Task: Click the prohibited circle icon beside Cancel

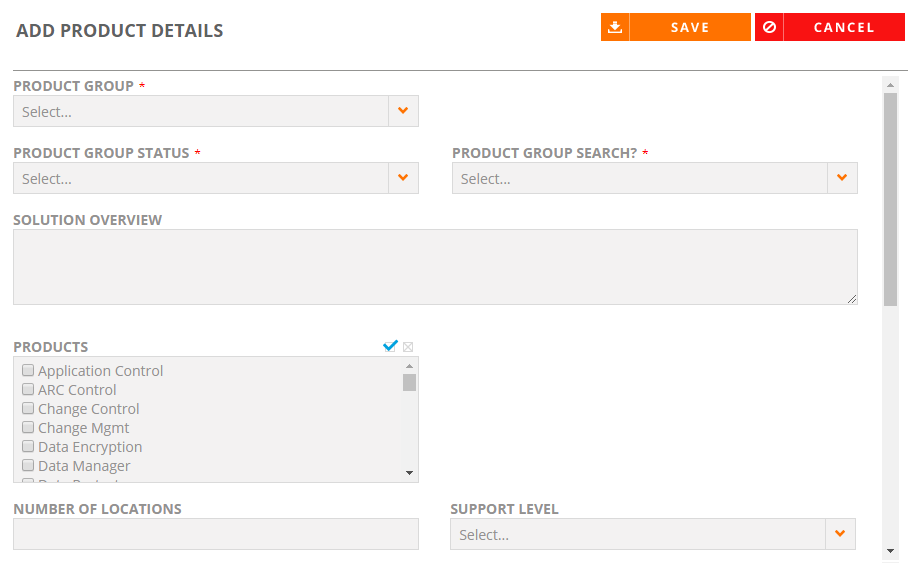Action: (x=769, y=28)
